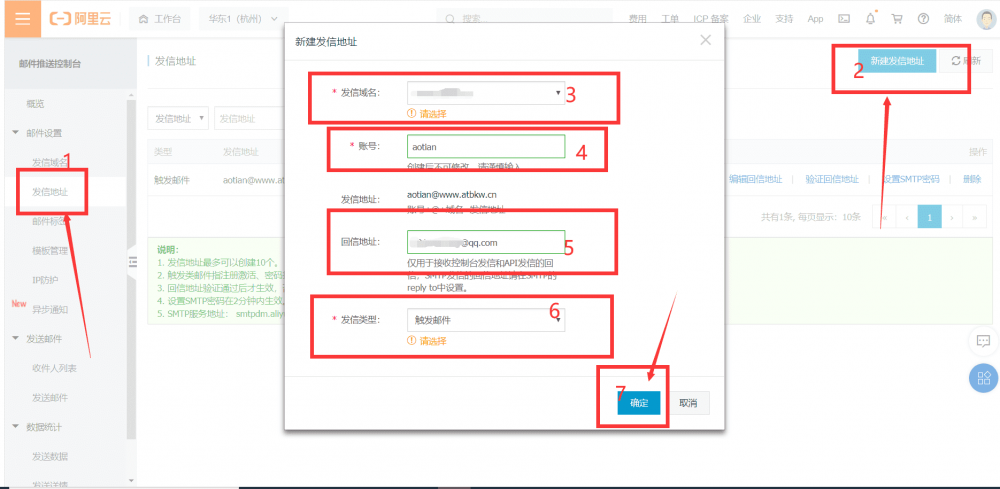Click the 触发邮件 row type cell
The width and height of the screenshot is (1000, 489).
(173, 180)
